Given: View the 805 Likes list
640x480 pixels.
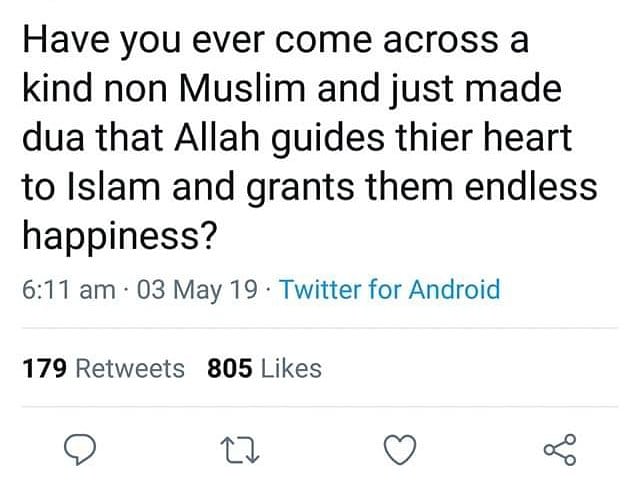Looking at the screenshot, I should pos(264,368).
